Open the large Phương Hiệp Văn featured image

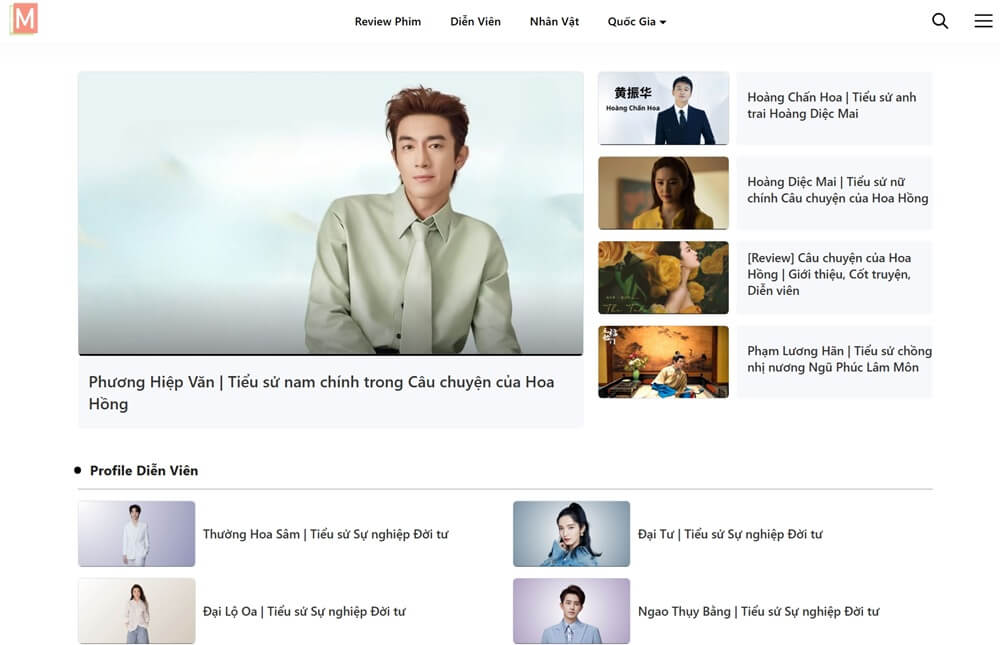point(330,213)
